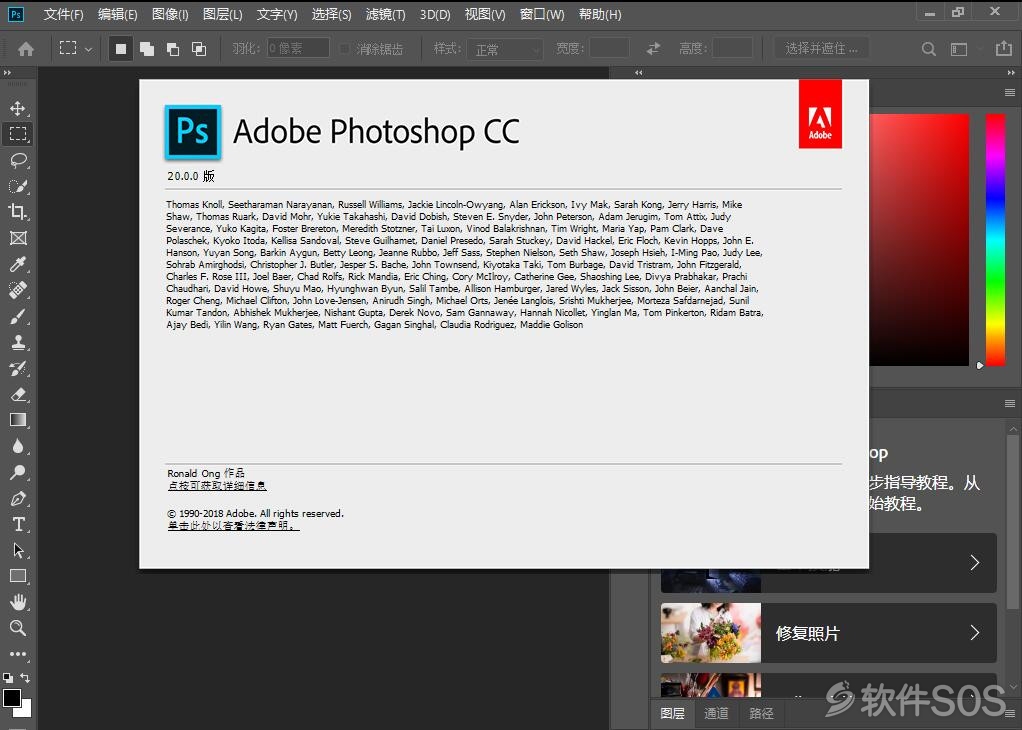Viewport: 1022px width, 730px height.
Task: Select the Gradient tool
Action: point(18,420)
